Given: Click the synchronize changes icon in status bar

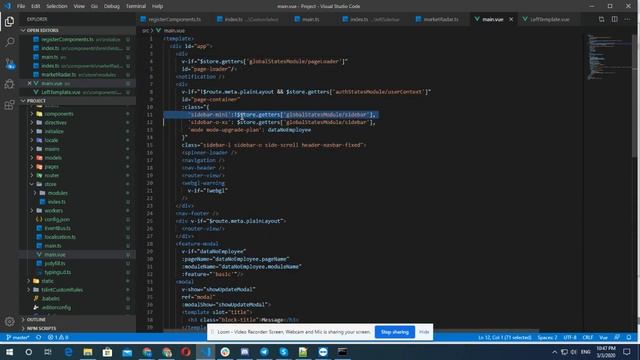Looking at the screenshot, I should (38, 338).
